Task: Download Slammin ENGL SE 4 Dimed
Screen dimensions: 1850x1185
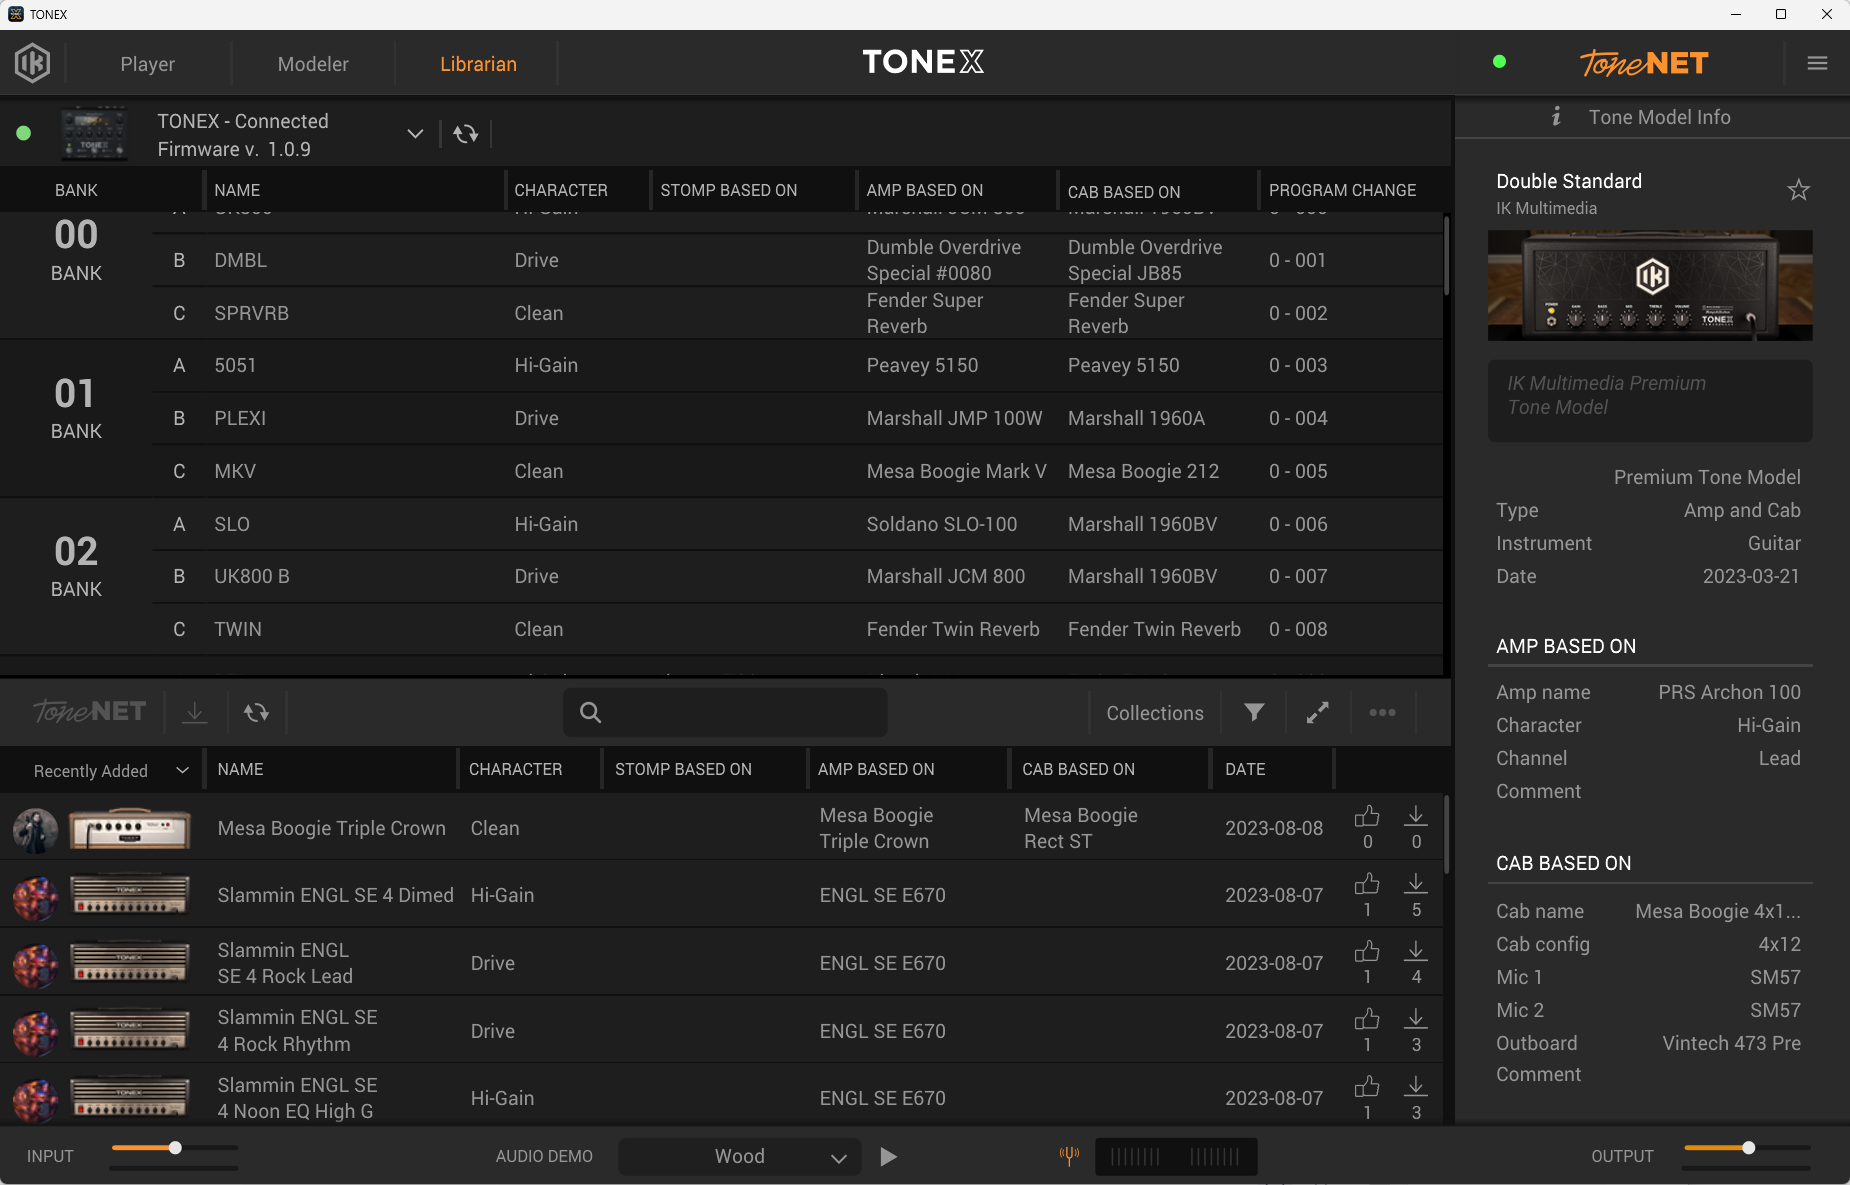Action: point(1415,884)
